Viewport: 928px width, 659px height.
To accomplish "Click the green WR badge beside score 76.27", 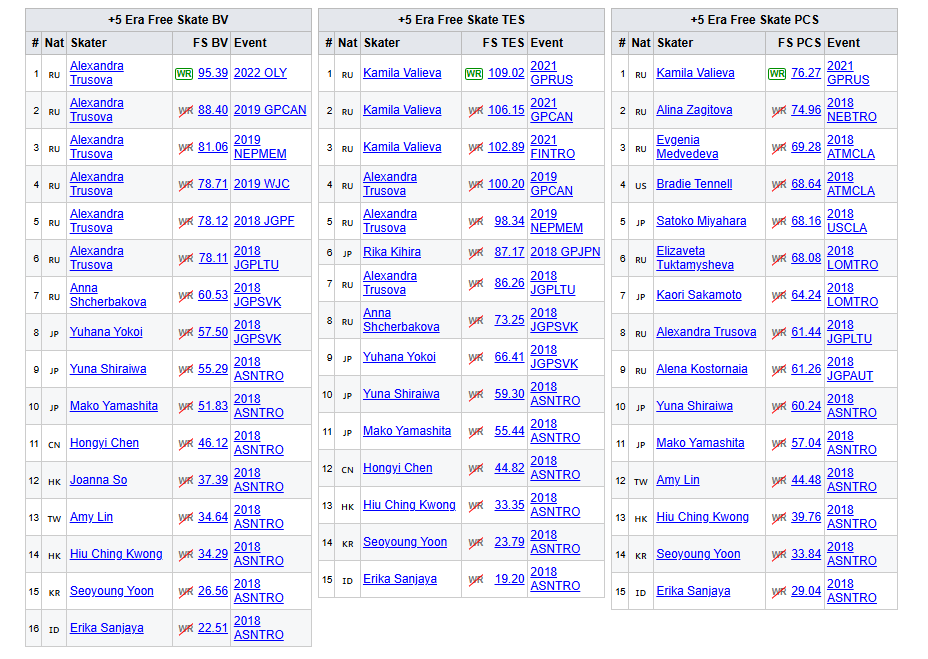I will pos(777,73).
